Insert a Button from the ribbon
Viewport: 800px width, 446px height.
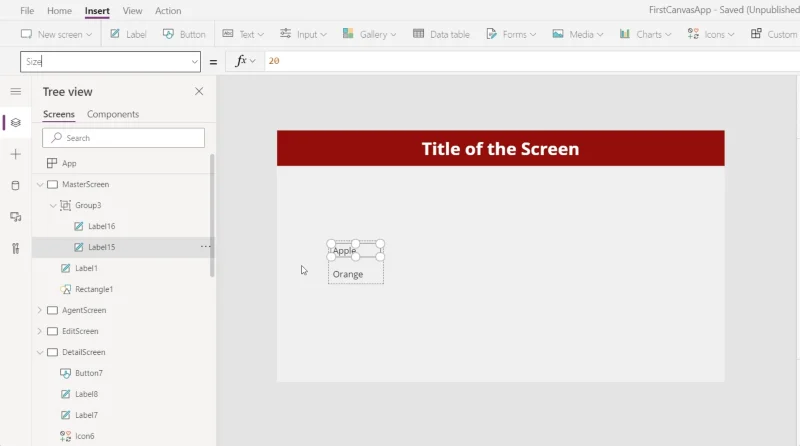tap(184, 34)
